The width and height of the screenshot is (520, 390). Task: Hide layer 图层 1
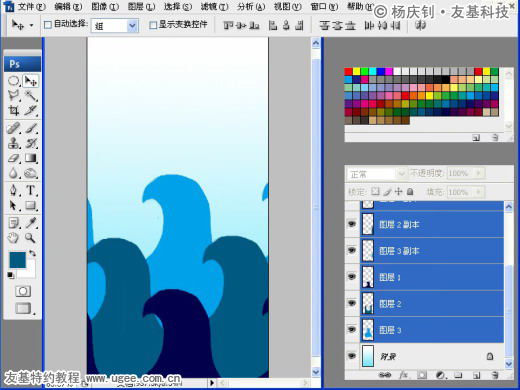[x=352, y=276]
